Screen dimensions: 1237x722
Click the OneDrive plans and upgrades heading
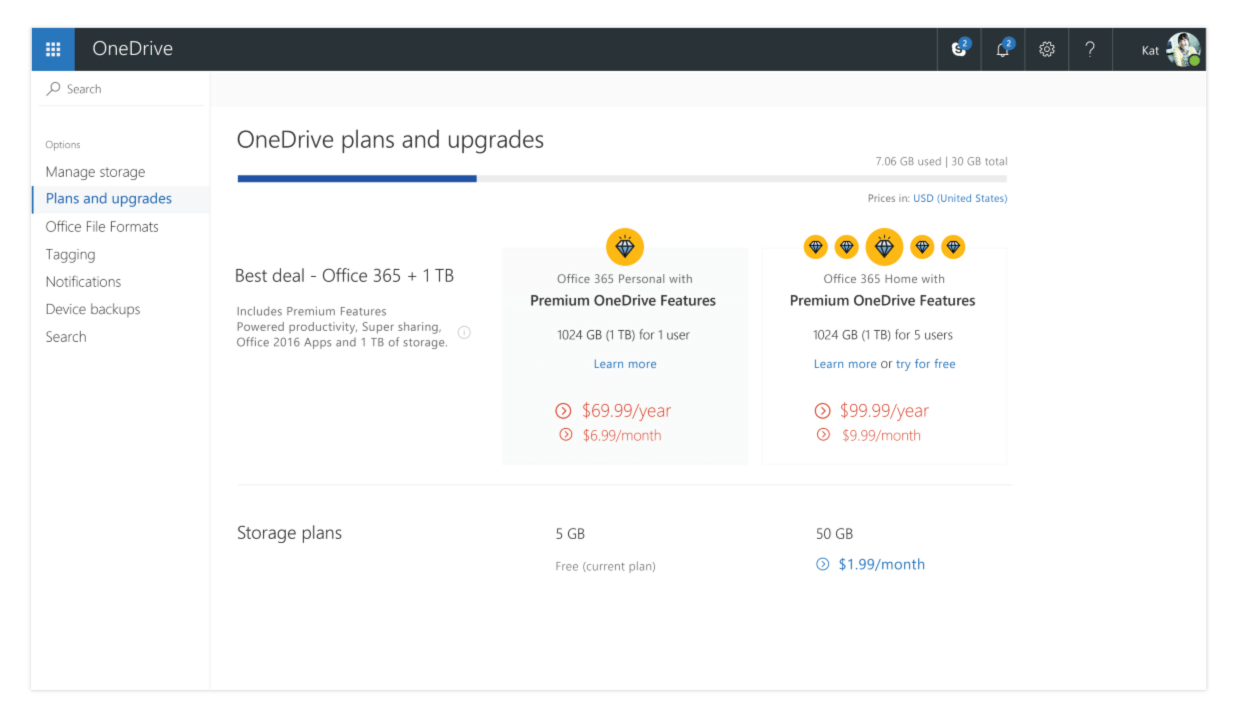[x=390, y=140]
